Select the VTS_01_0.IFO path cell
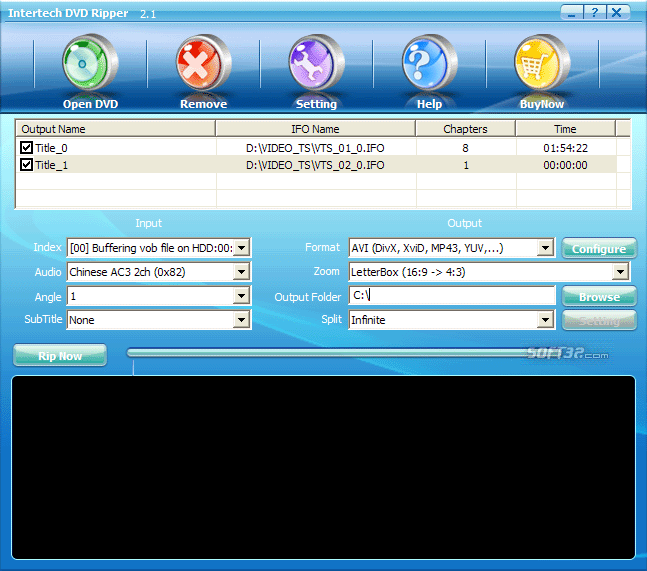 click(x=315, y=148)
